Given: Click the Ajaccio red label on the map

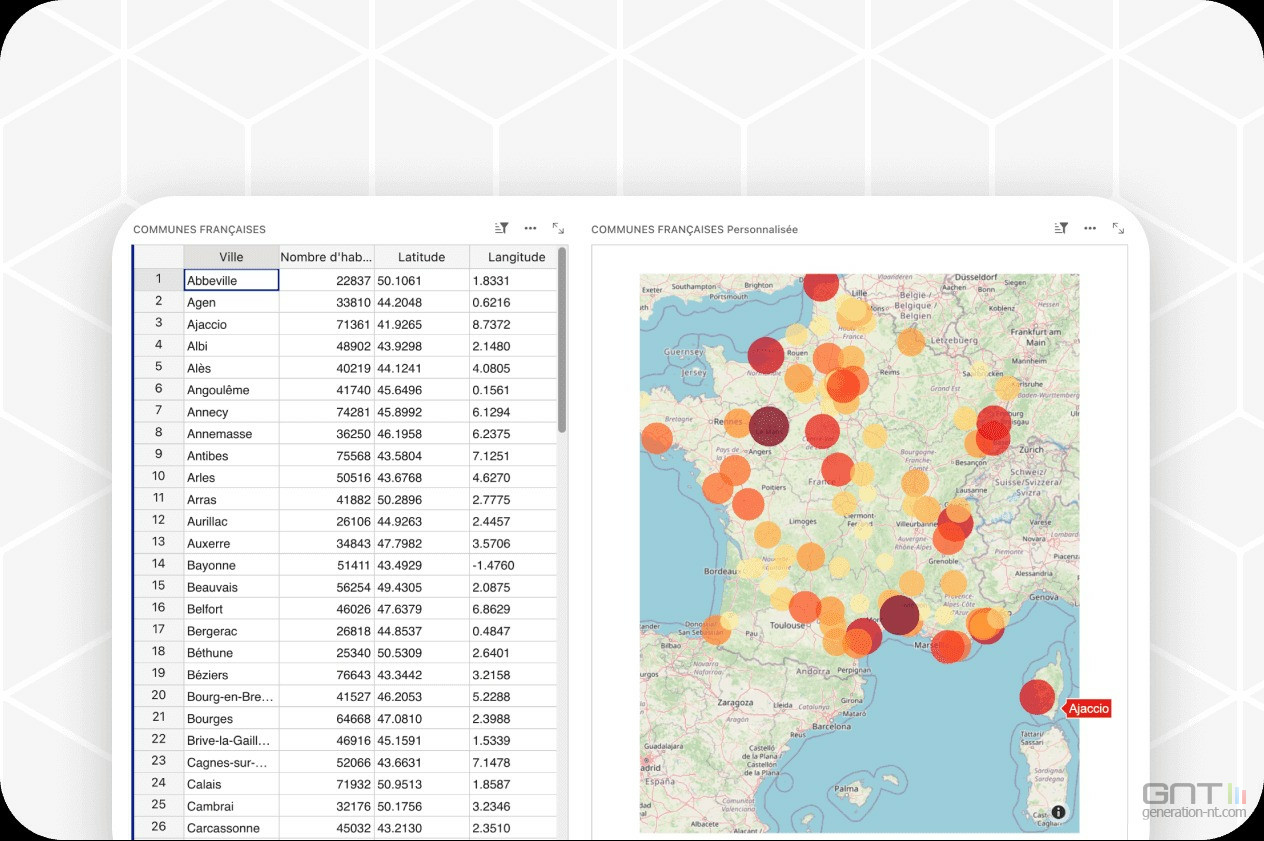Looking at the screenshot, I should (1088, 709).
